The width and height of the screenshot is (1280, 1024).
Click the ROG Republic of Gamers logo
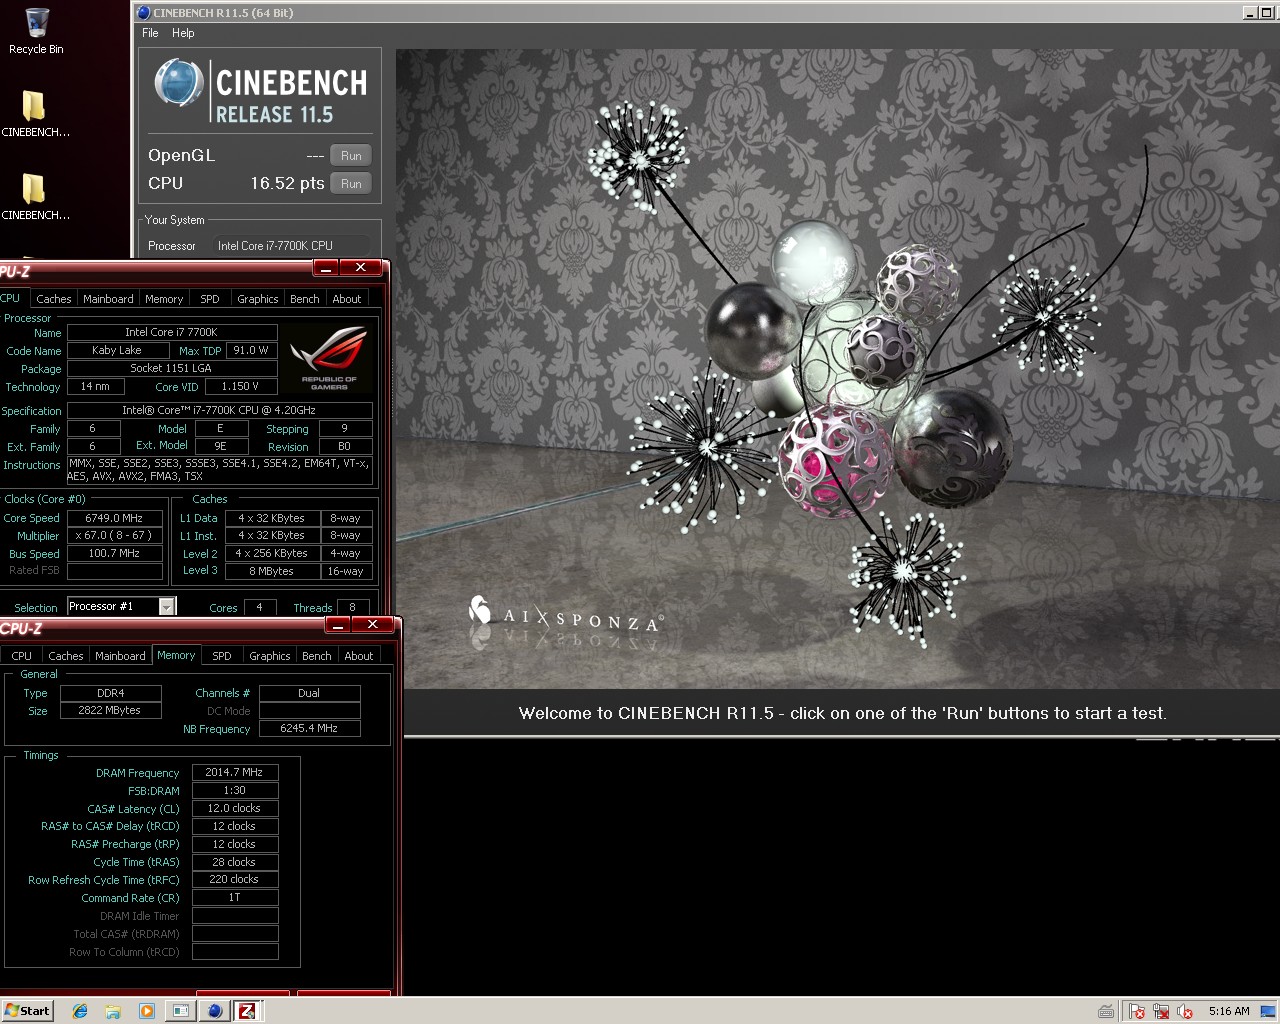tap(329, 360)
